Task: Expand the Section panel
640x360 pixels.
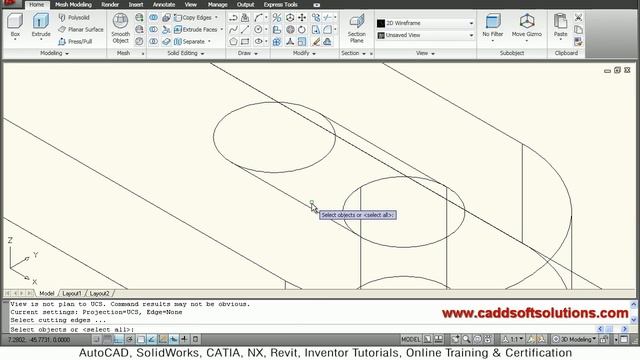Action: click(x=353, y=53)
